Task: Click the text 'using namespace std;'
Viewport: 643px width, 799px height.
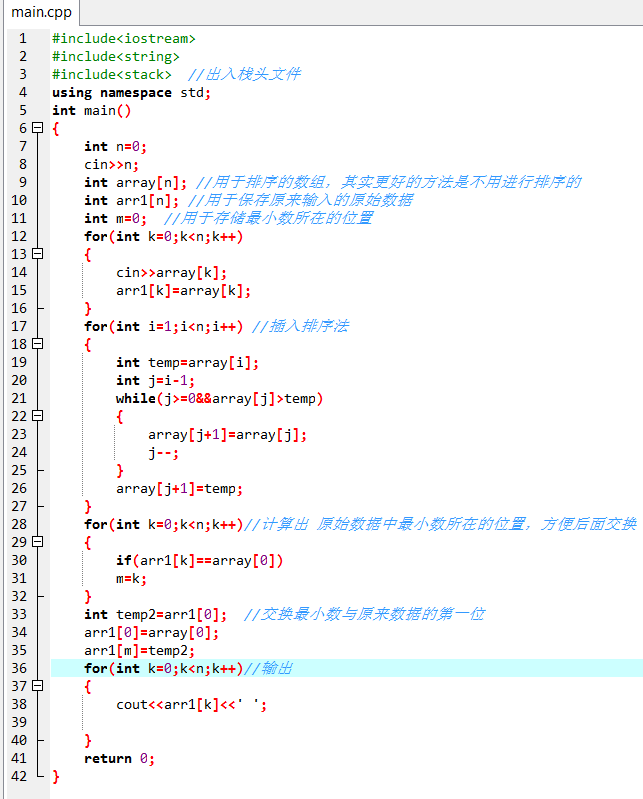Action: pyautogui.click(x=131, y=93)
